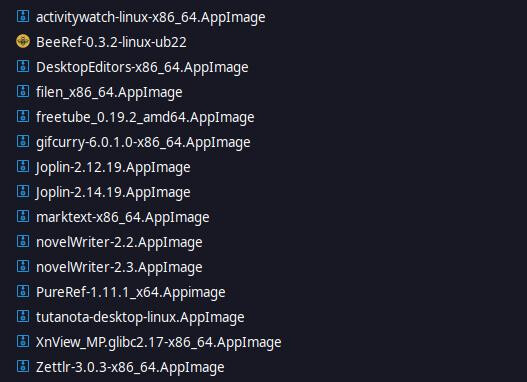The height and width of the screenshot is (382, 527).
Task: Click the marktext file icon
Action: click(23, 216)
